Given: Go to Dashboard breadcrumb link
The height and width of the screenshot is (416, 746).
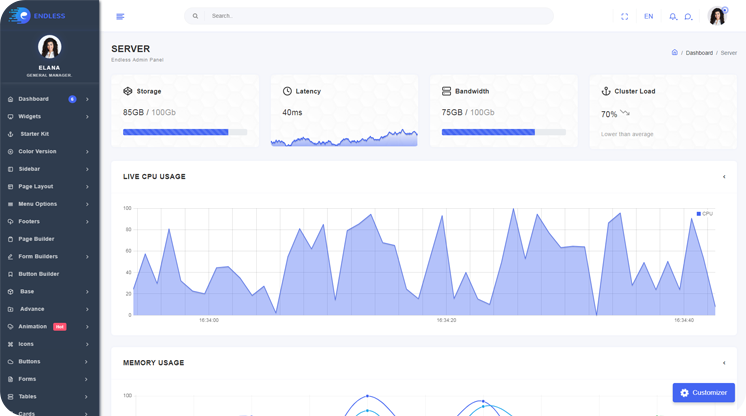Looking at the screenshot, I should (699, 53).
